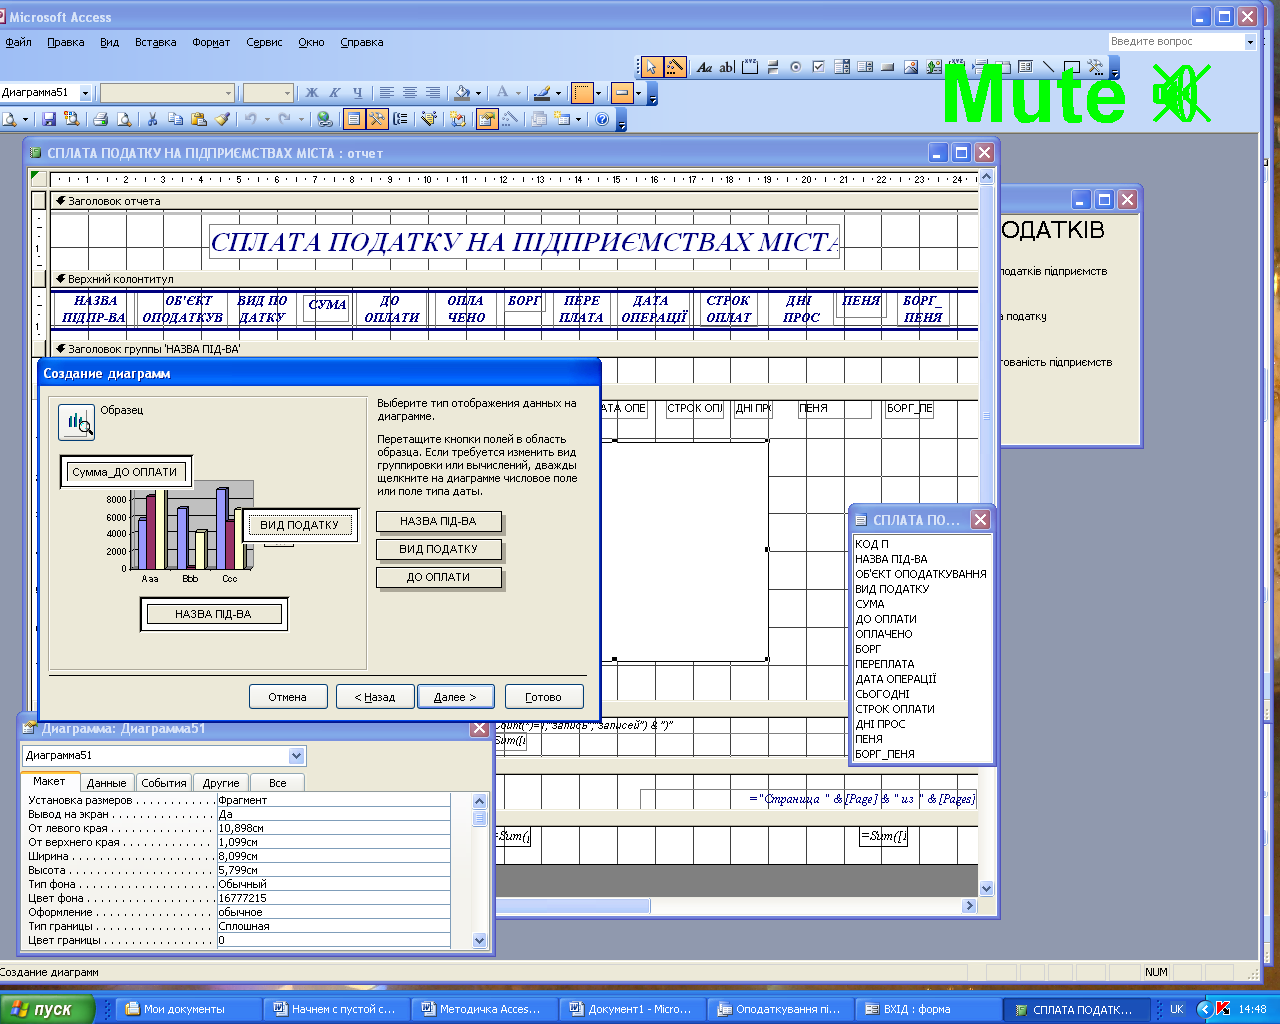Expand the special effect dropdown arrow
This screenshot has height=1024, width=1280.
[x=638, y=93]
